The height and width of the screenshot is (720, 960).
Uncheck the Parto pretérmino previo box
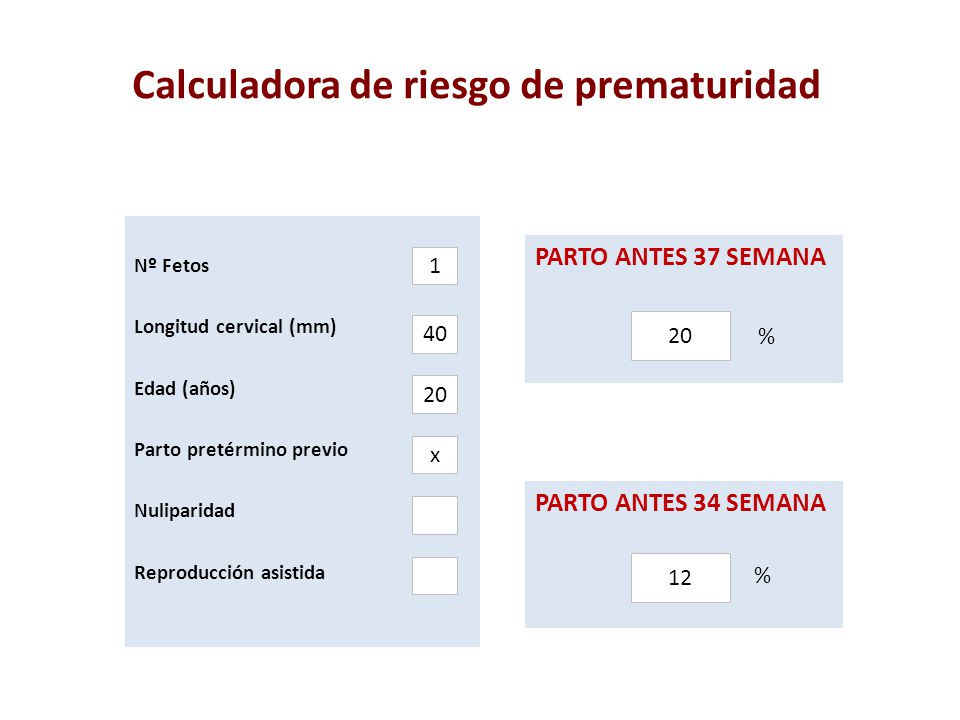tap(435, 455)
